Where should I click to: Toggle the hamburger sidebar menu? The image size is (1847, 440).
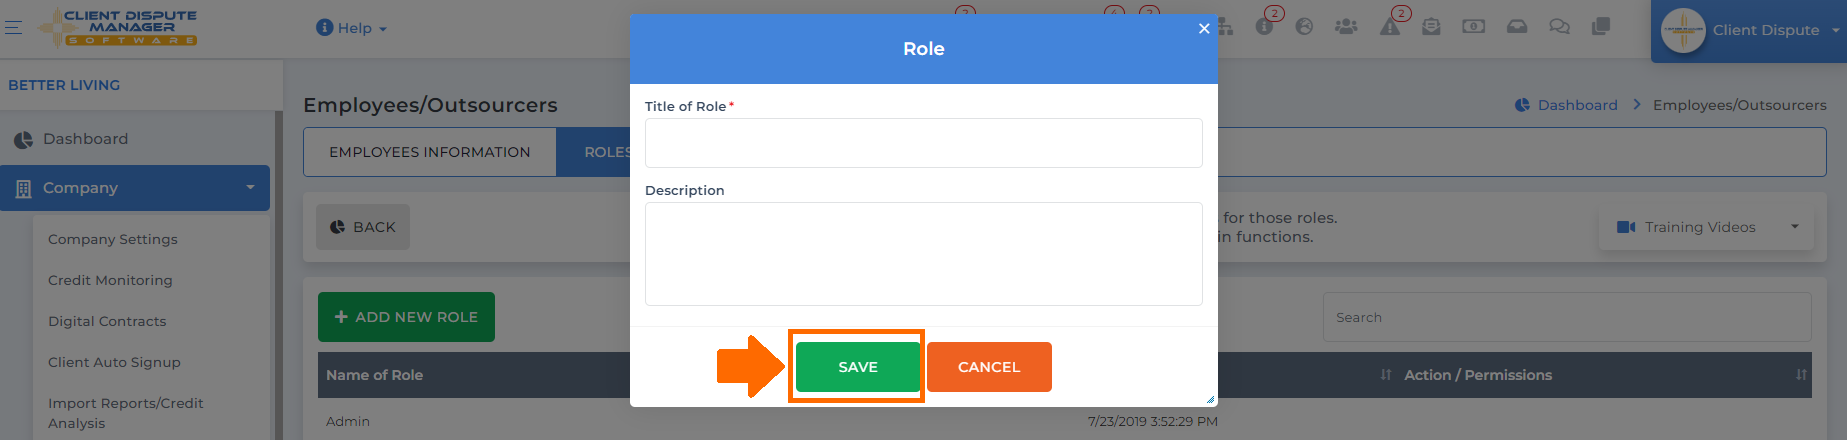coord(13,27)
